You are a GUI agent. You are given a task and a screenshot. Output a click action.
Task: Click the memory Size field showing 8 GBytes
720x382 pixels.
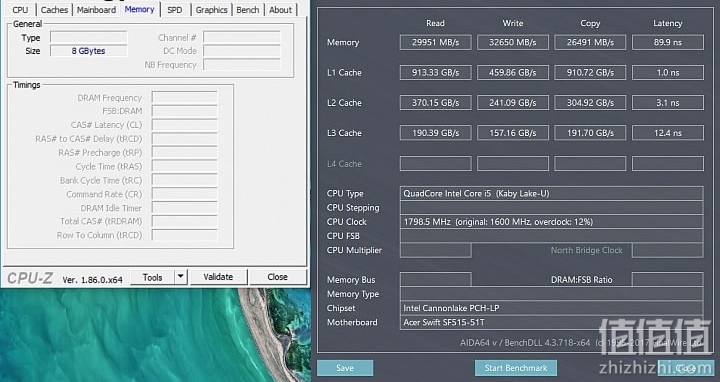pos(88,51)
